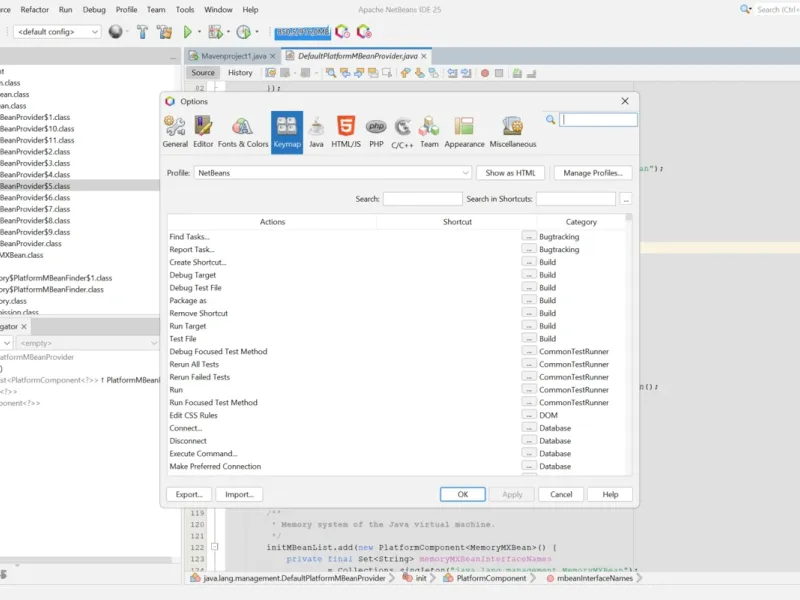Viewport: 800px width, 600px height.
Task: Open the Editor options category
Action: [203, 132]
